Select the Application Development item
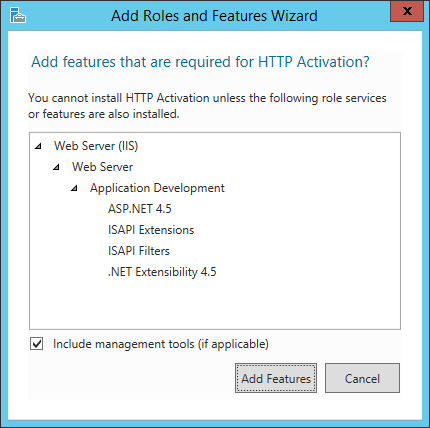430x428 pixels. click(x=157, y=188)
